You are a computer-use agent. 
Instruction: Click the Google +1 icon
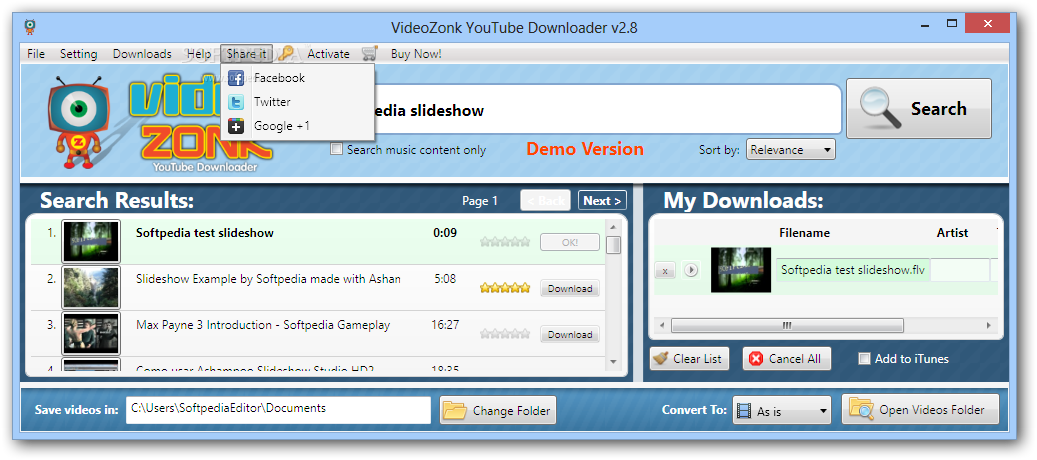point(235,126)
